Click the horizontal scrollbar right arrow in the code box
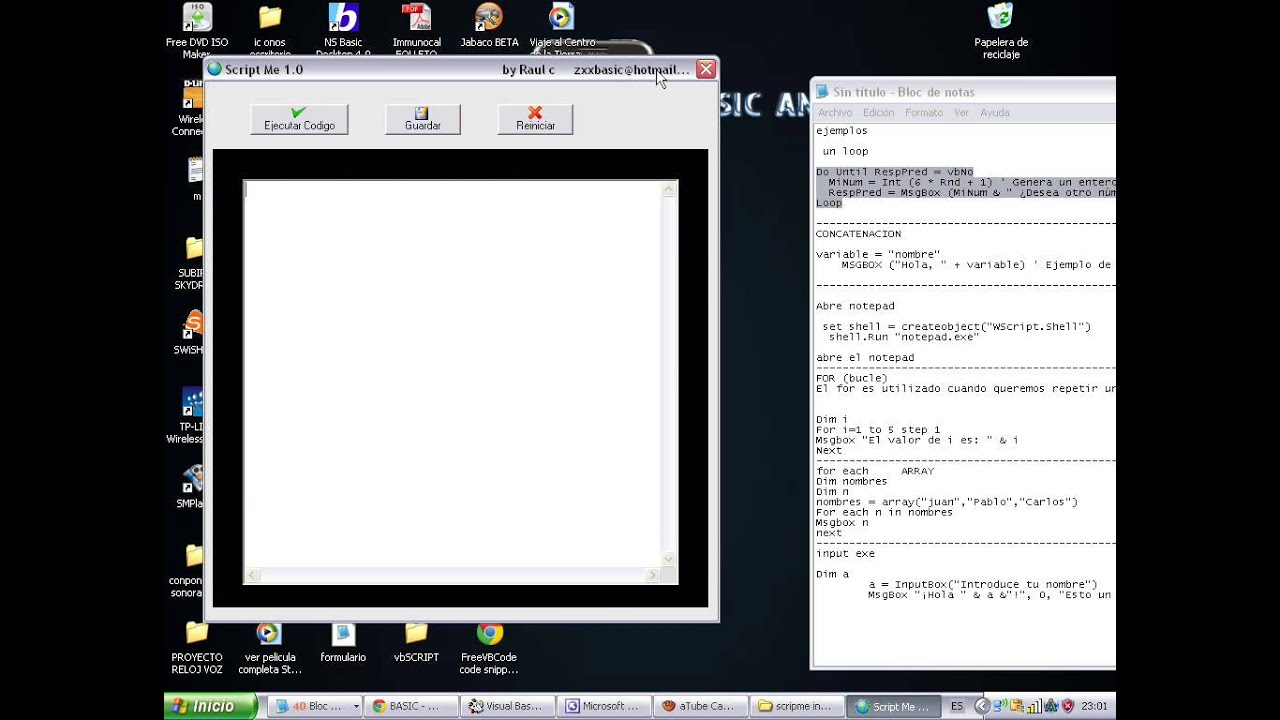 coord(652,575)
